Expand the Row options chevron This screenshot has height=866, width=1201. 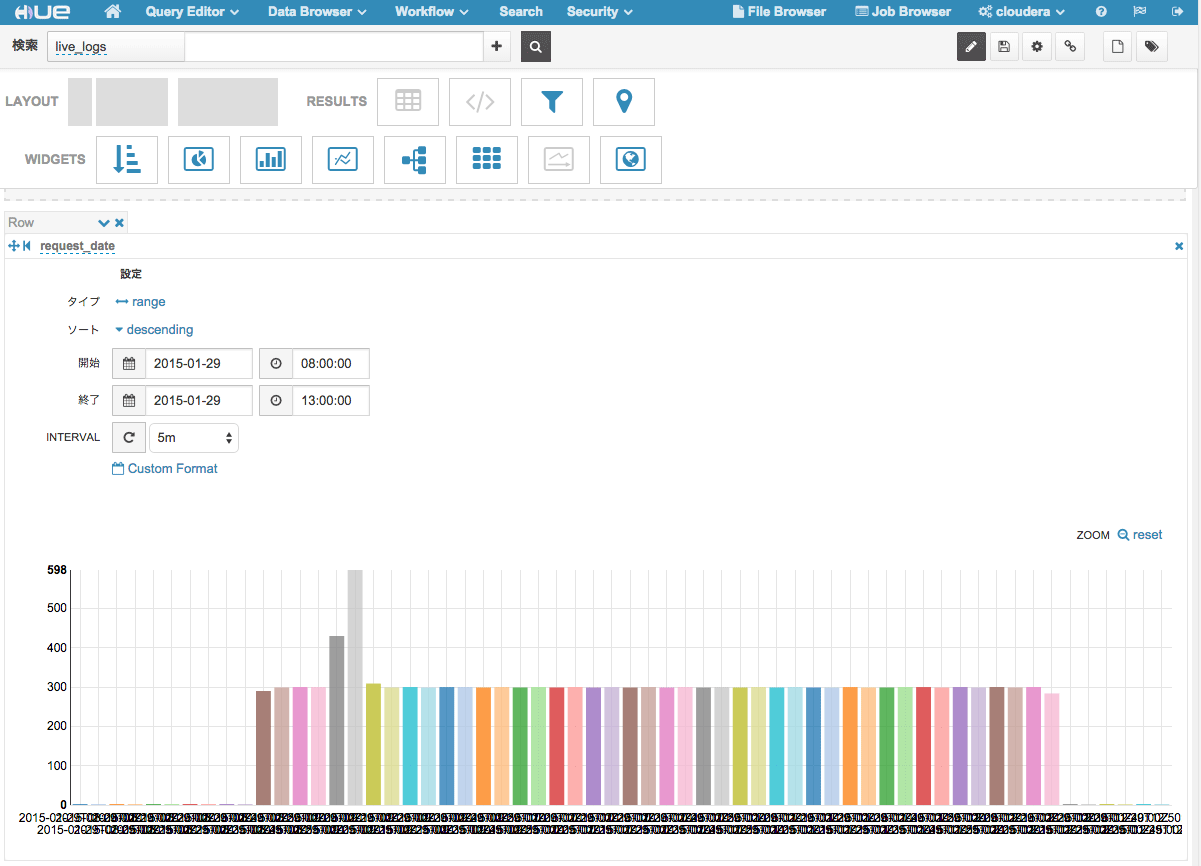pyautogui.click(x=103, y=222)
